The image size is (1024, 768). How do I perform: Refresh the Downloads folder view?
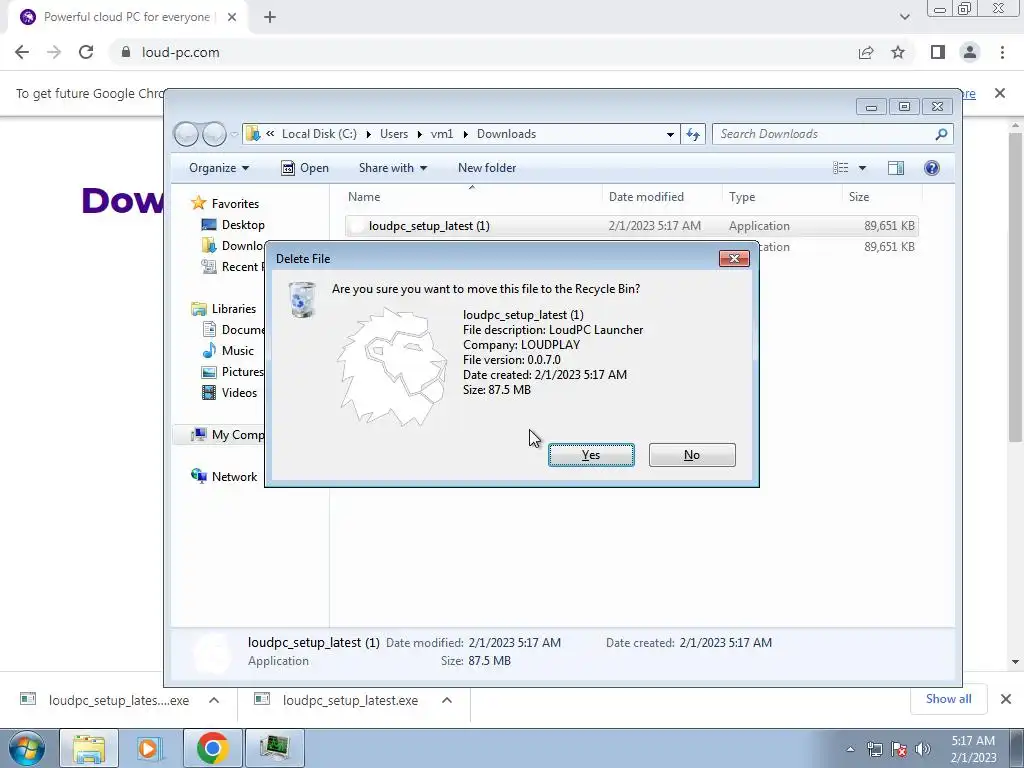point(693,134)
